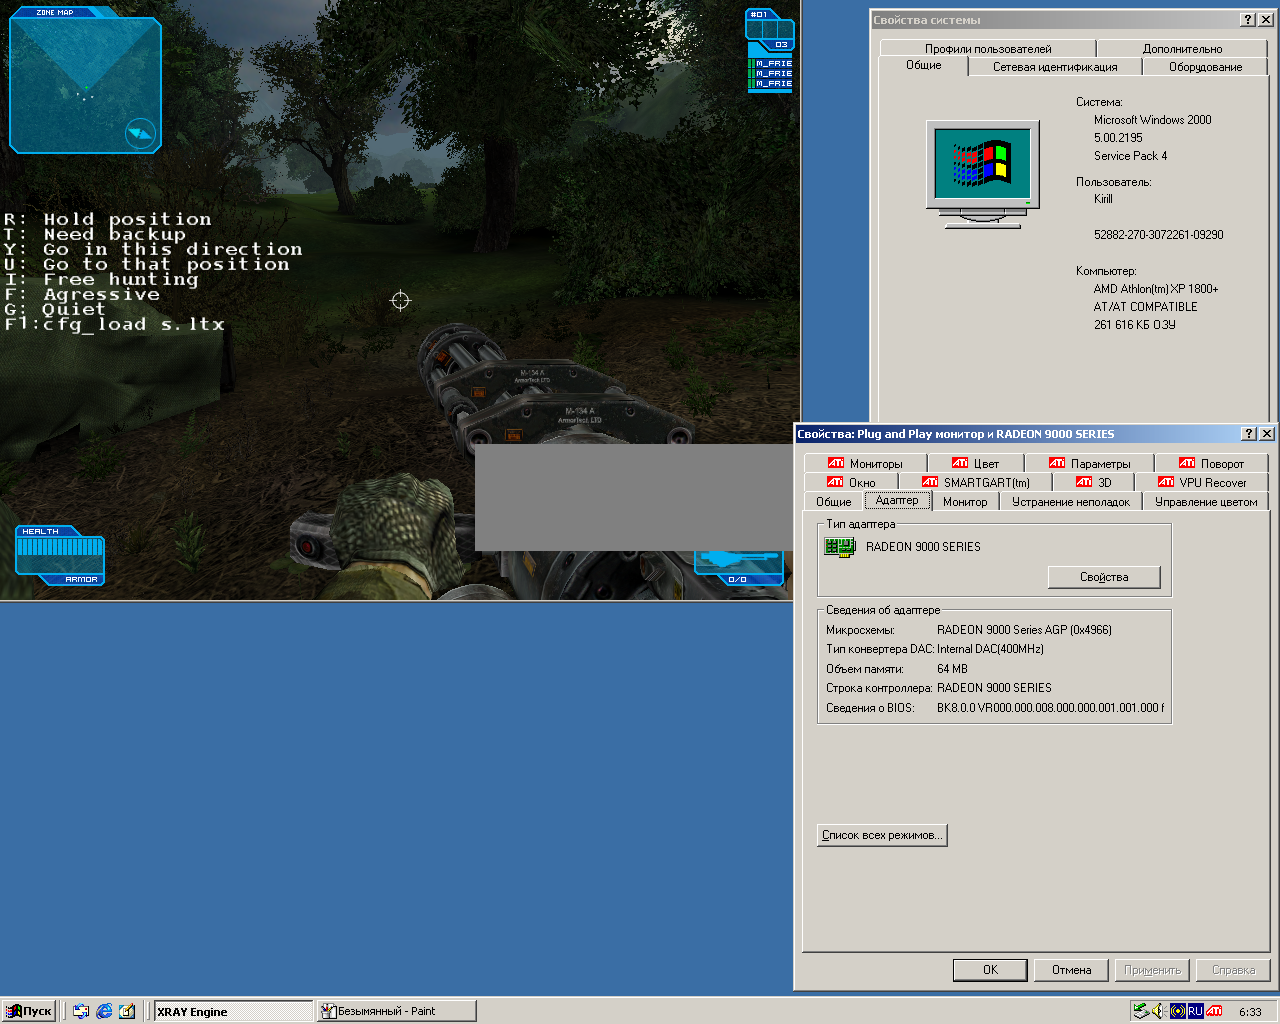This screenshot has height=1024, width=1280.
Task: Click the Свойства button for the adapter
Action: coord(1104,577)
